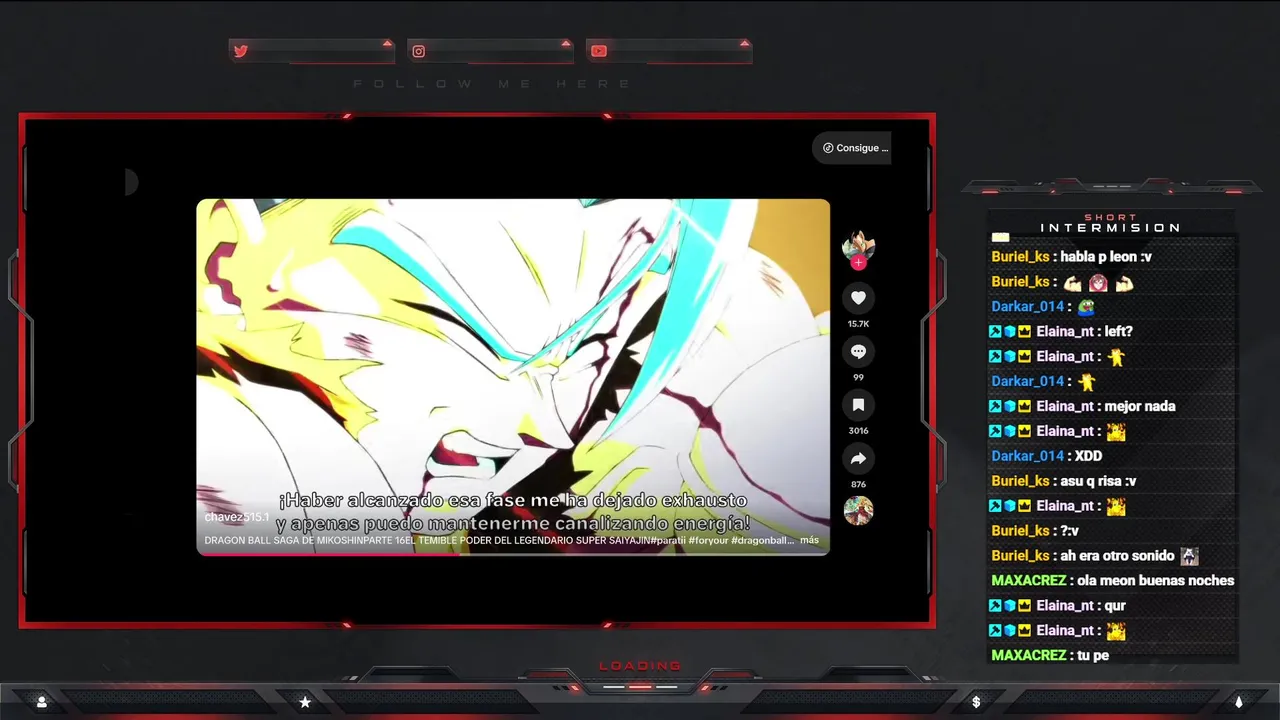Click the chat message 'left?'
Screen dimensions: 1280x720
pos(1119,332)
